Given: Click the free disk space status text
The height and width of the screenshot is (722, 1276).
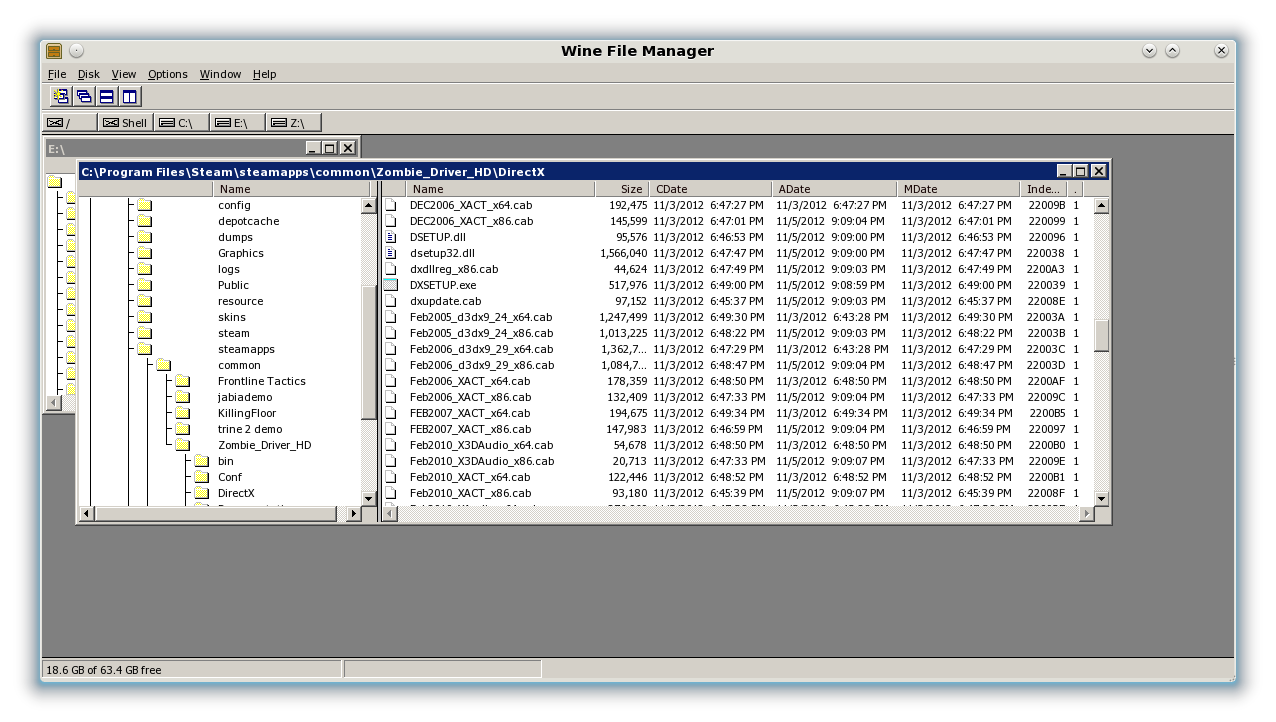Looking at the screenshot, I should point(104,670).
